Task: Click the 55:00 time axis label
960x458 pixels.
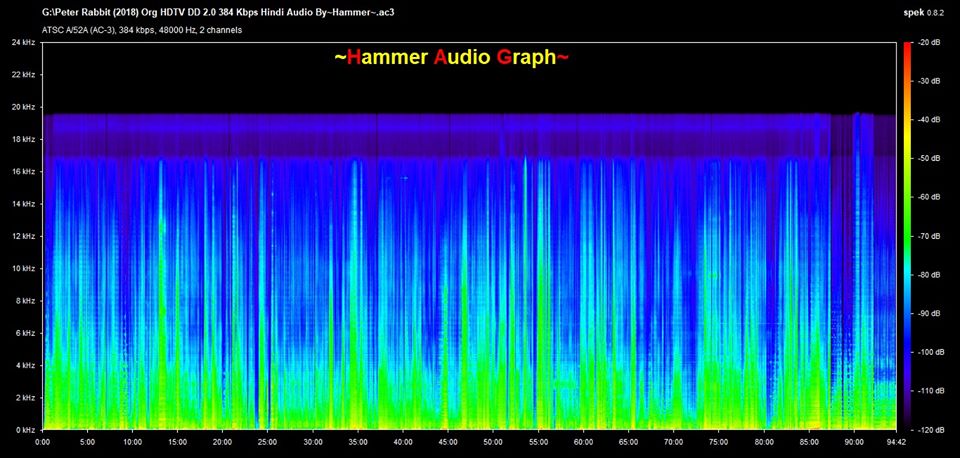Action: 538,441
